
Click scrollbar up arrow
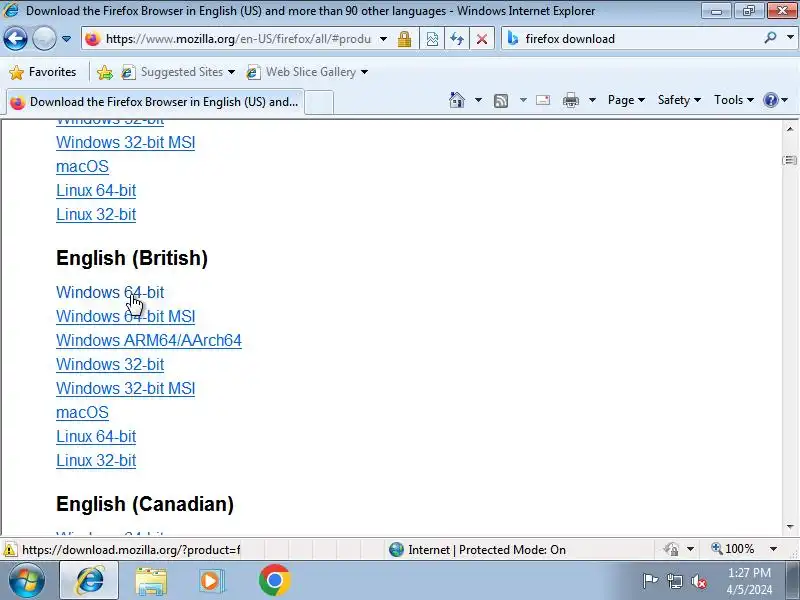[790, 129]
